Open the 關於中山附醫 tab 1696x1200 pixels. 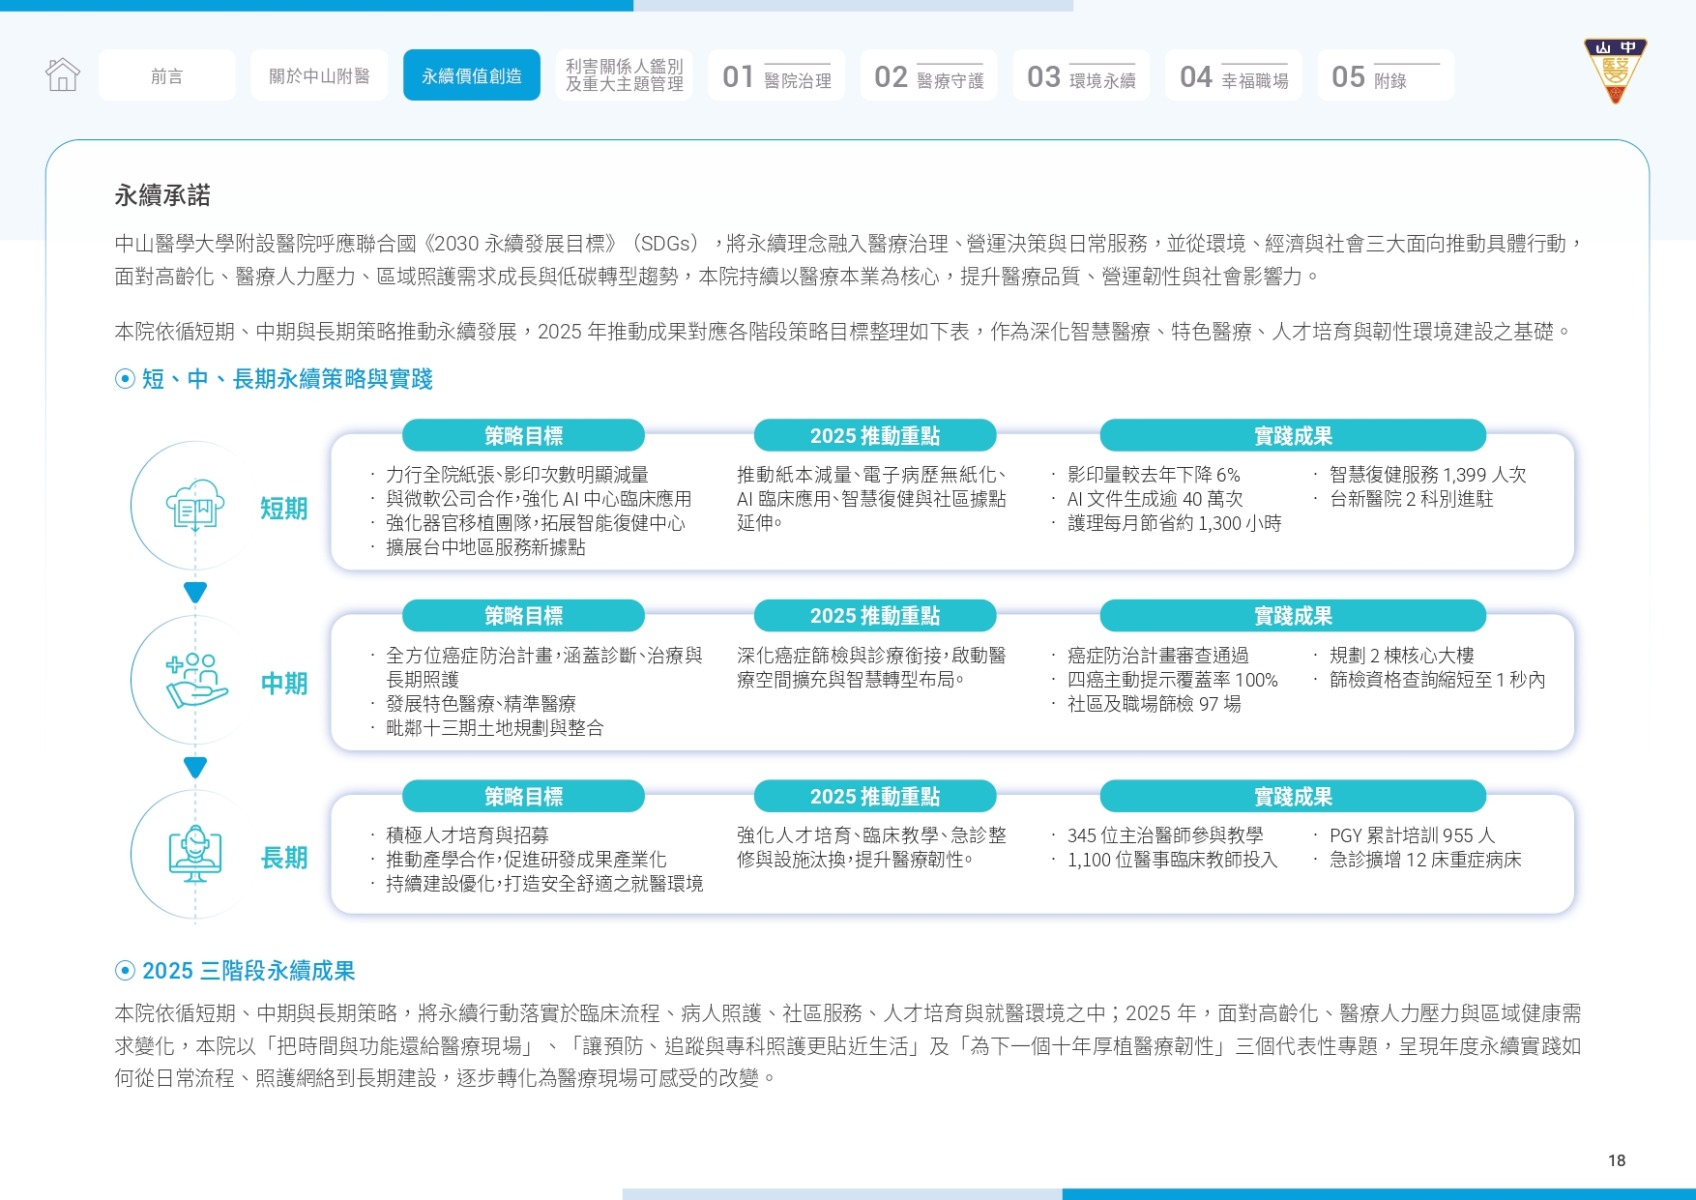click(x=319, y=75)
